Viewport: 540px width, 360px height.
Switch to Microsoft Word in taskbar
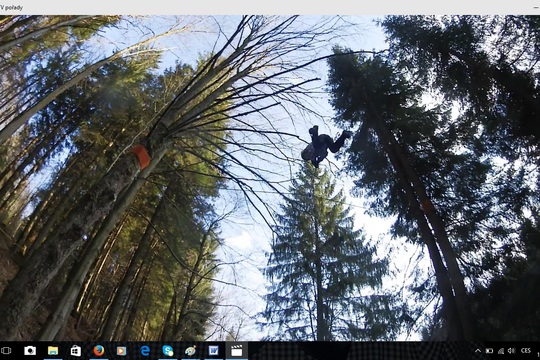(214, 351)
